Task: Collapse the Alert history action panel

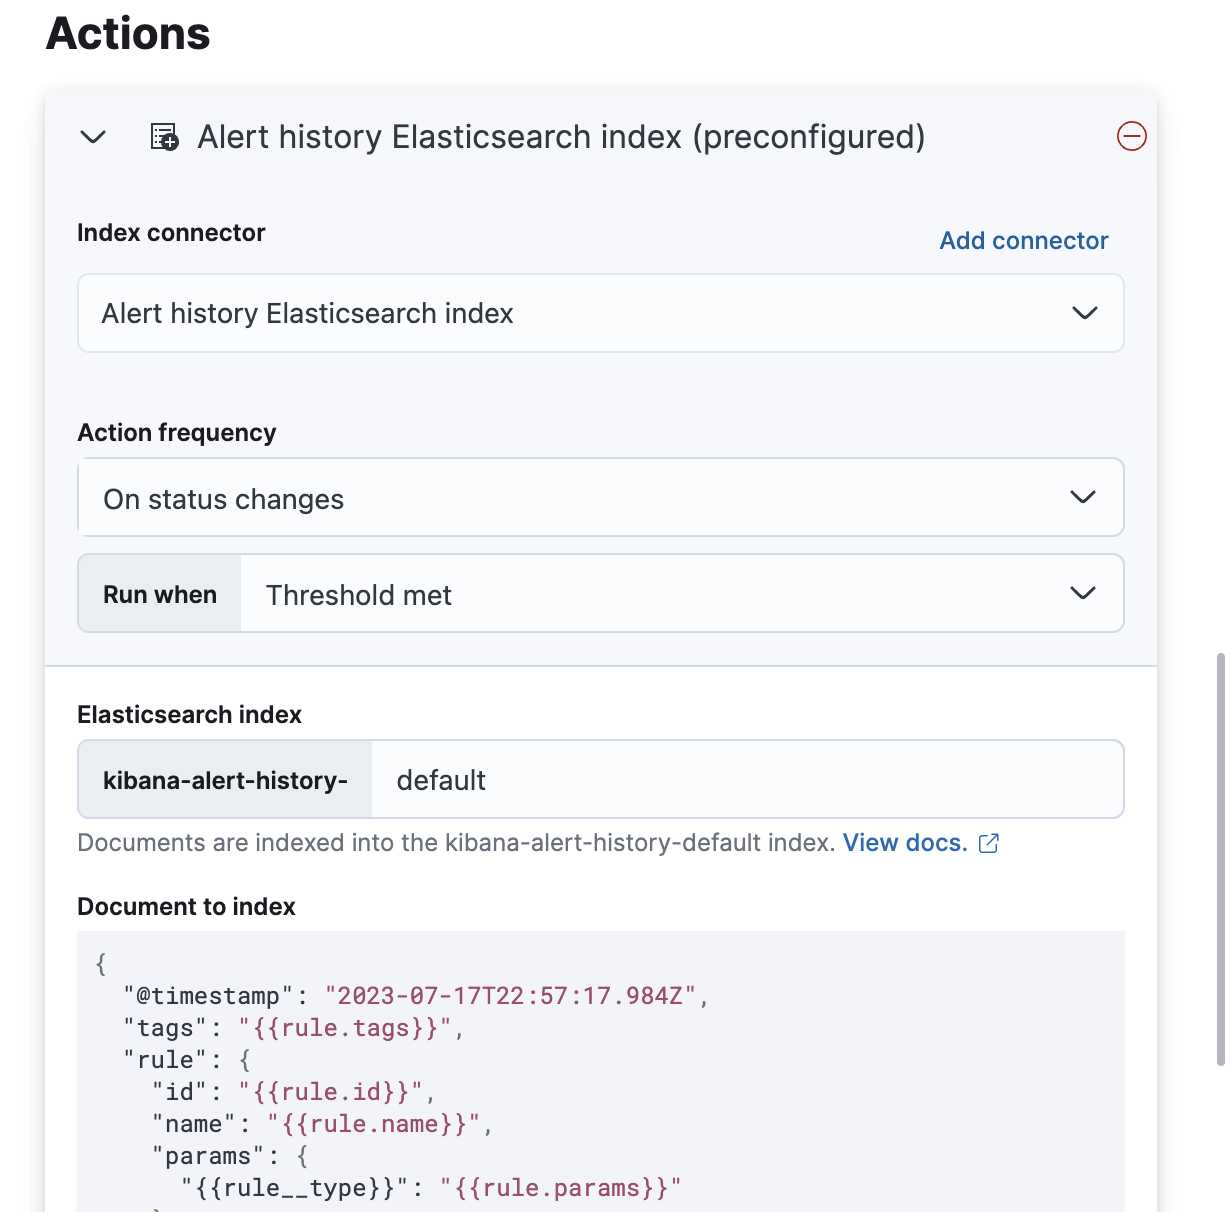Action: (x=92, y=137)
